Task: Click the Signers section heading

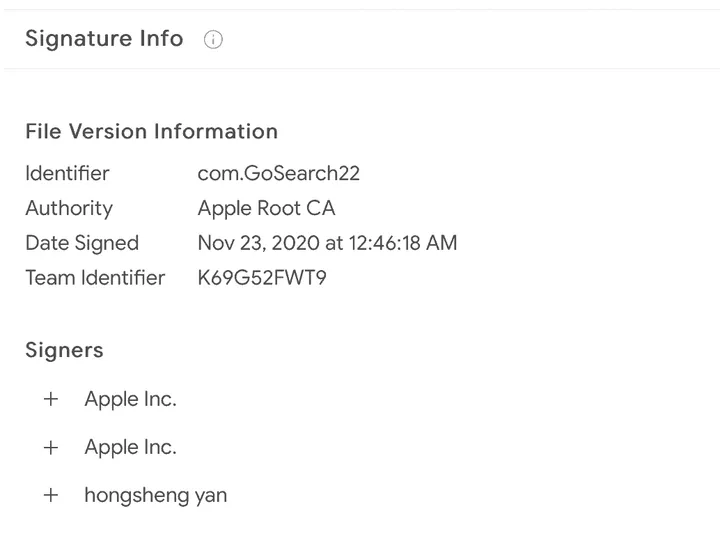Action: tap(64, 350)
